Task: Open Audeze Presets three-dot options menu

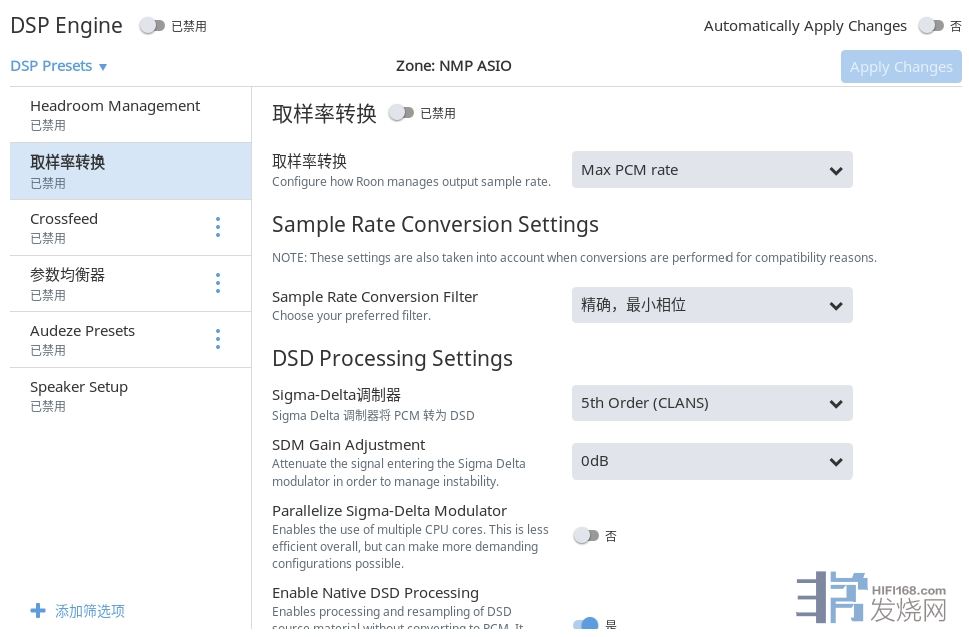Action: (x=218, y=339)
